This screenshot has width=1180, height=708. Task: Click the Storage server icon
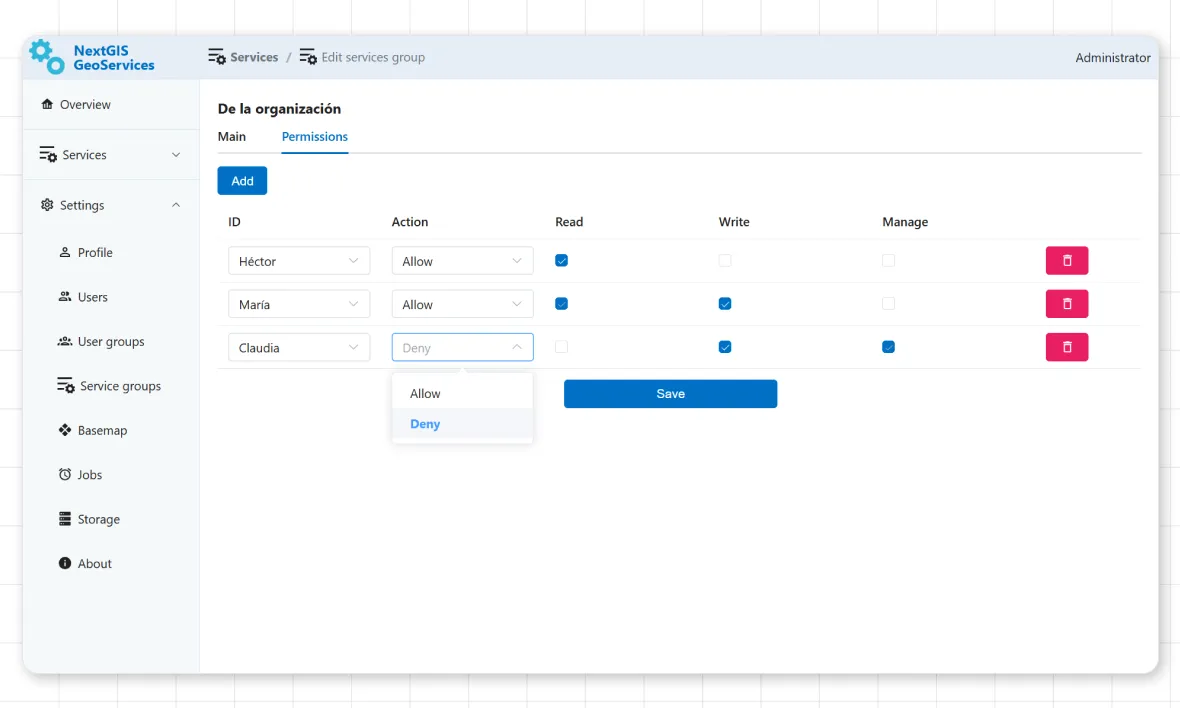(65, 518)
